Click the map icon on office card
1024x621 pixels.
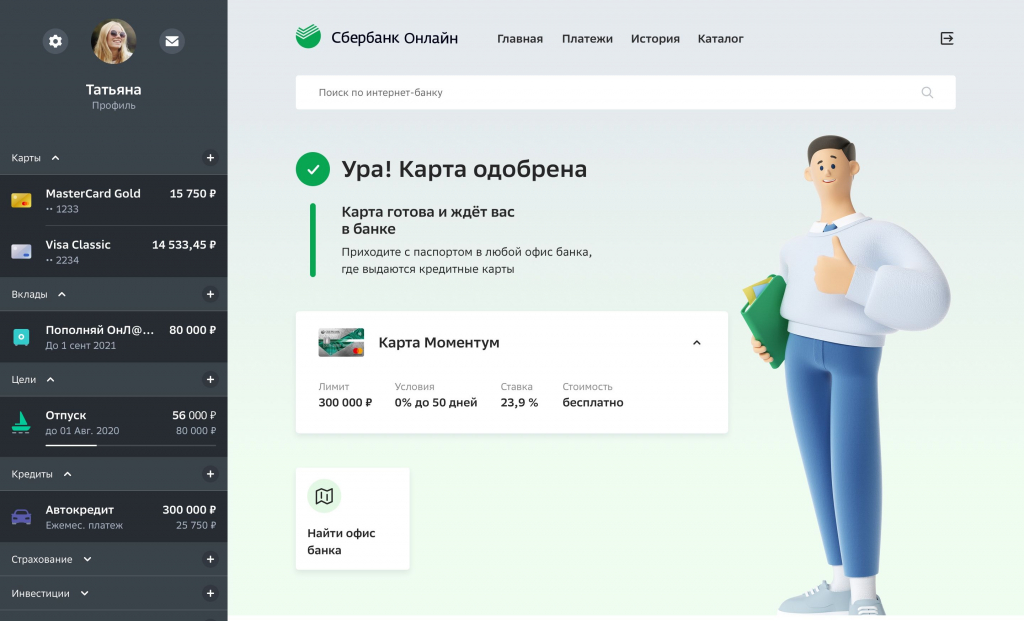324,496
